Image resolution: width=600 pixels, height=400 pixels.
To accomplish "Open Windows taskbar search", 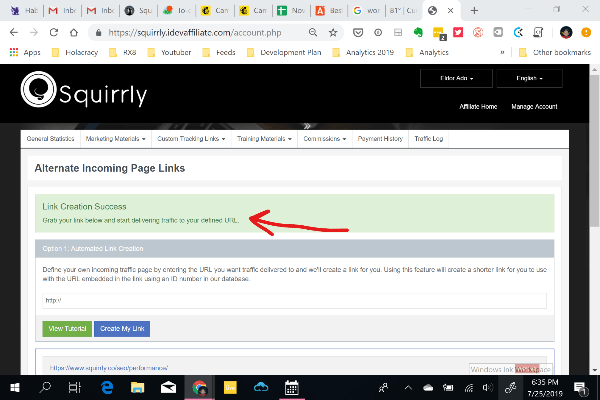I will [x=45, y=388].
